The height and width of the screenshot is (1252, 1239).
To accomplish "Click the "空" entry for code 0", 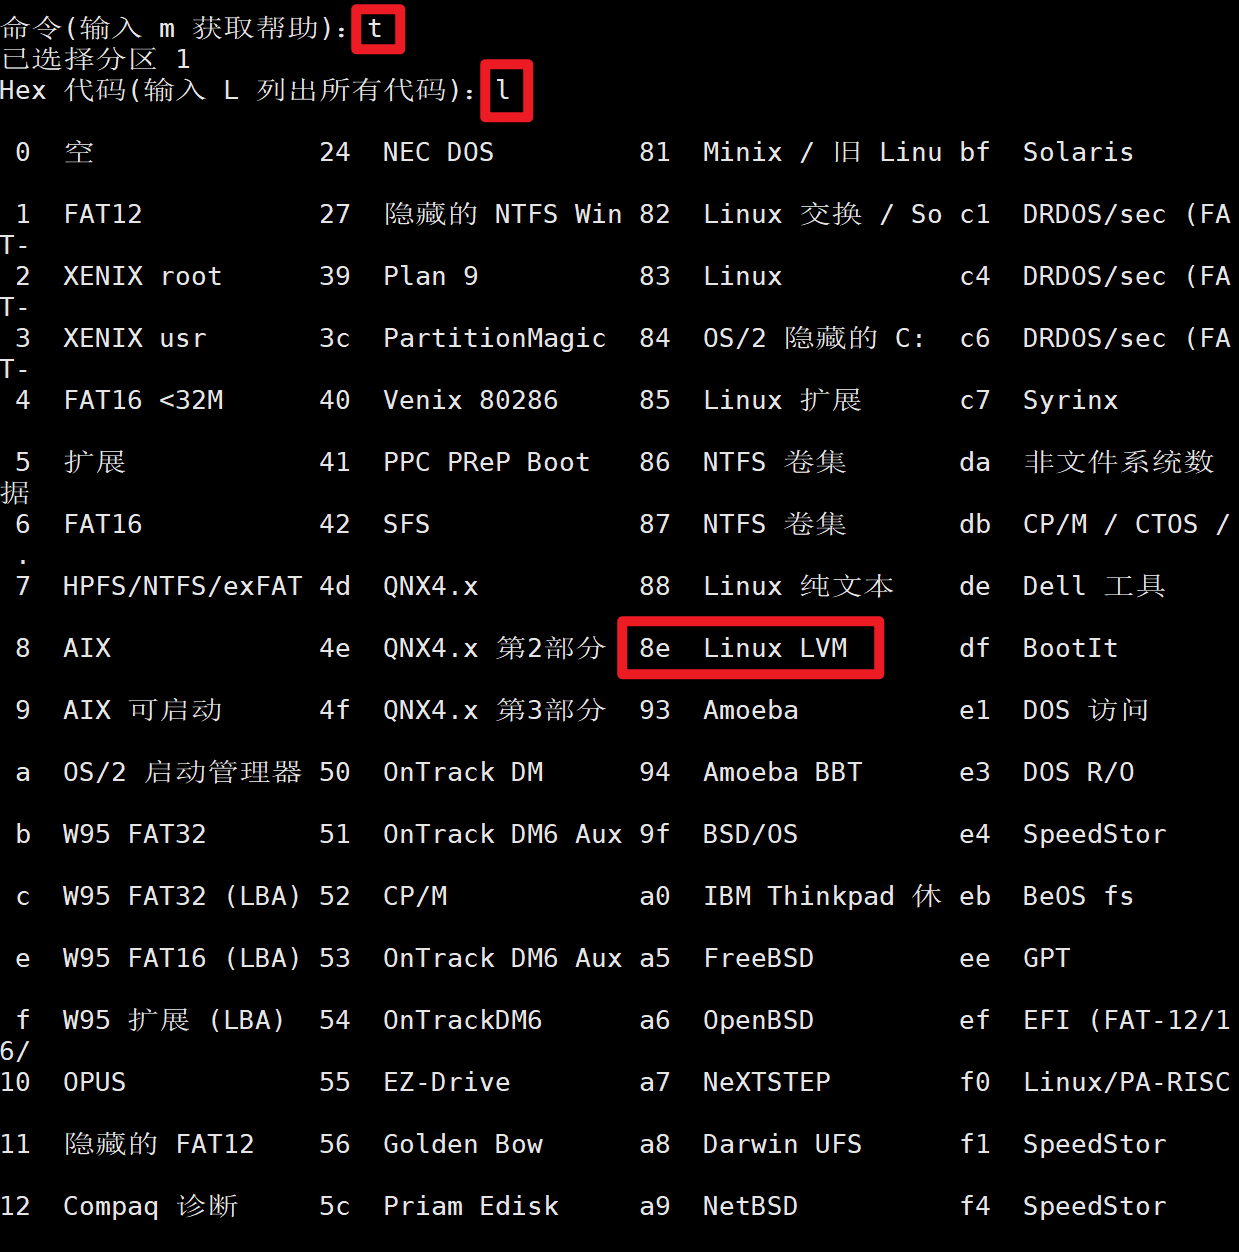I will (79, 152).
